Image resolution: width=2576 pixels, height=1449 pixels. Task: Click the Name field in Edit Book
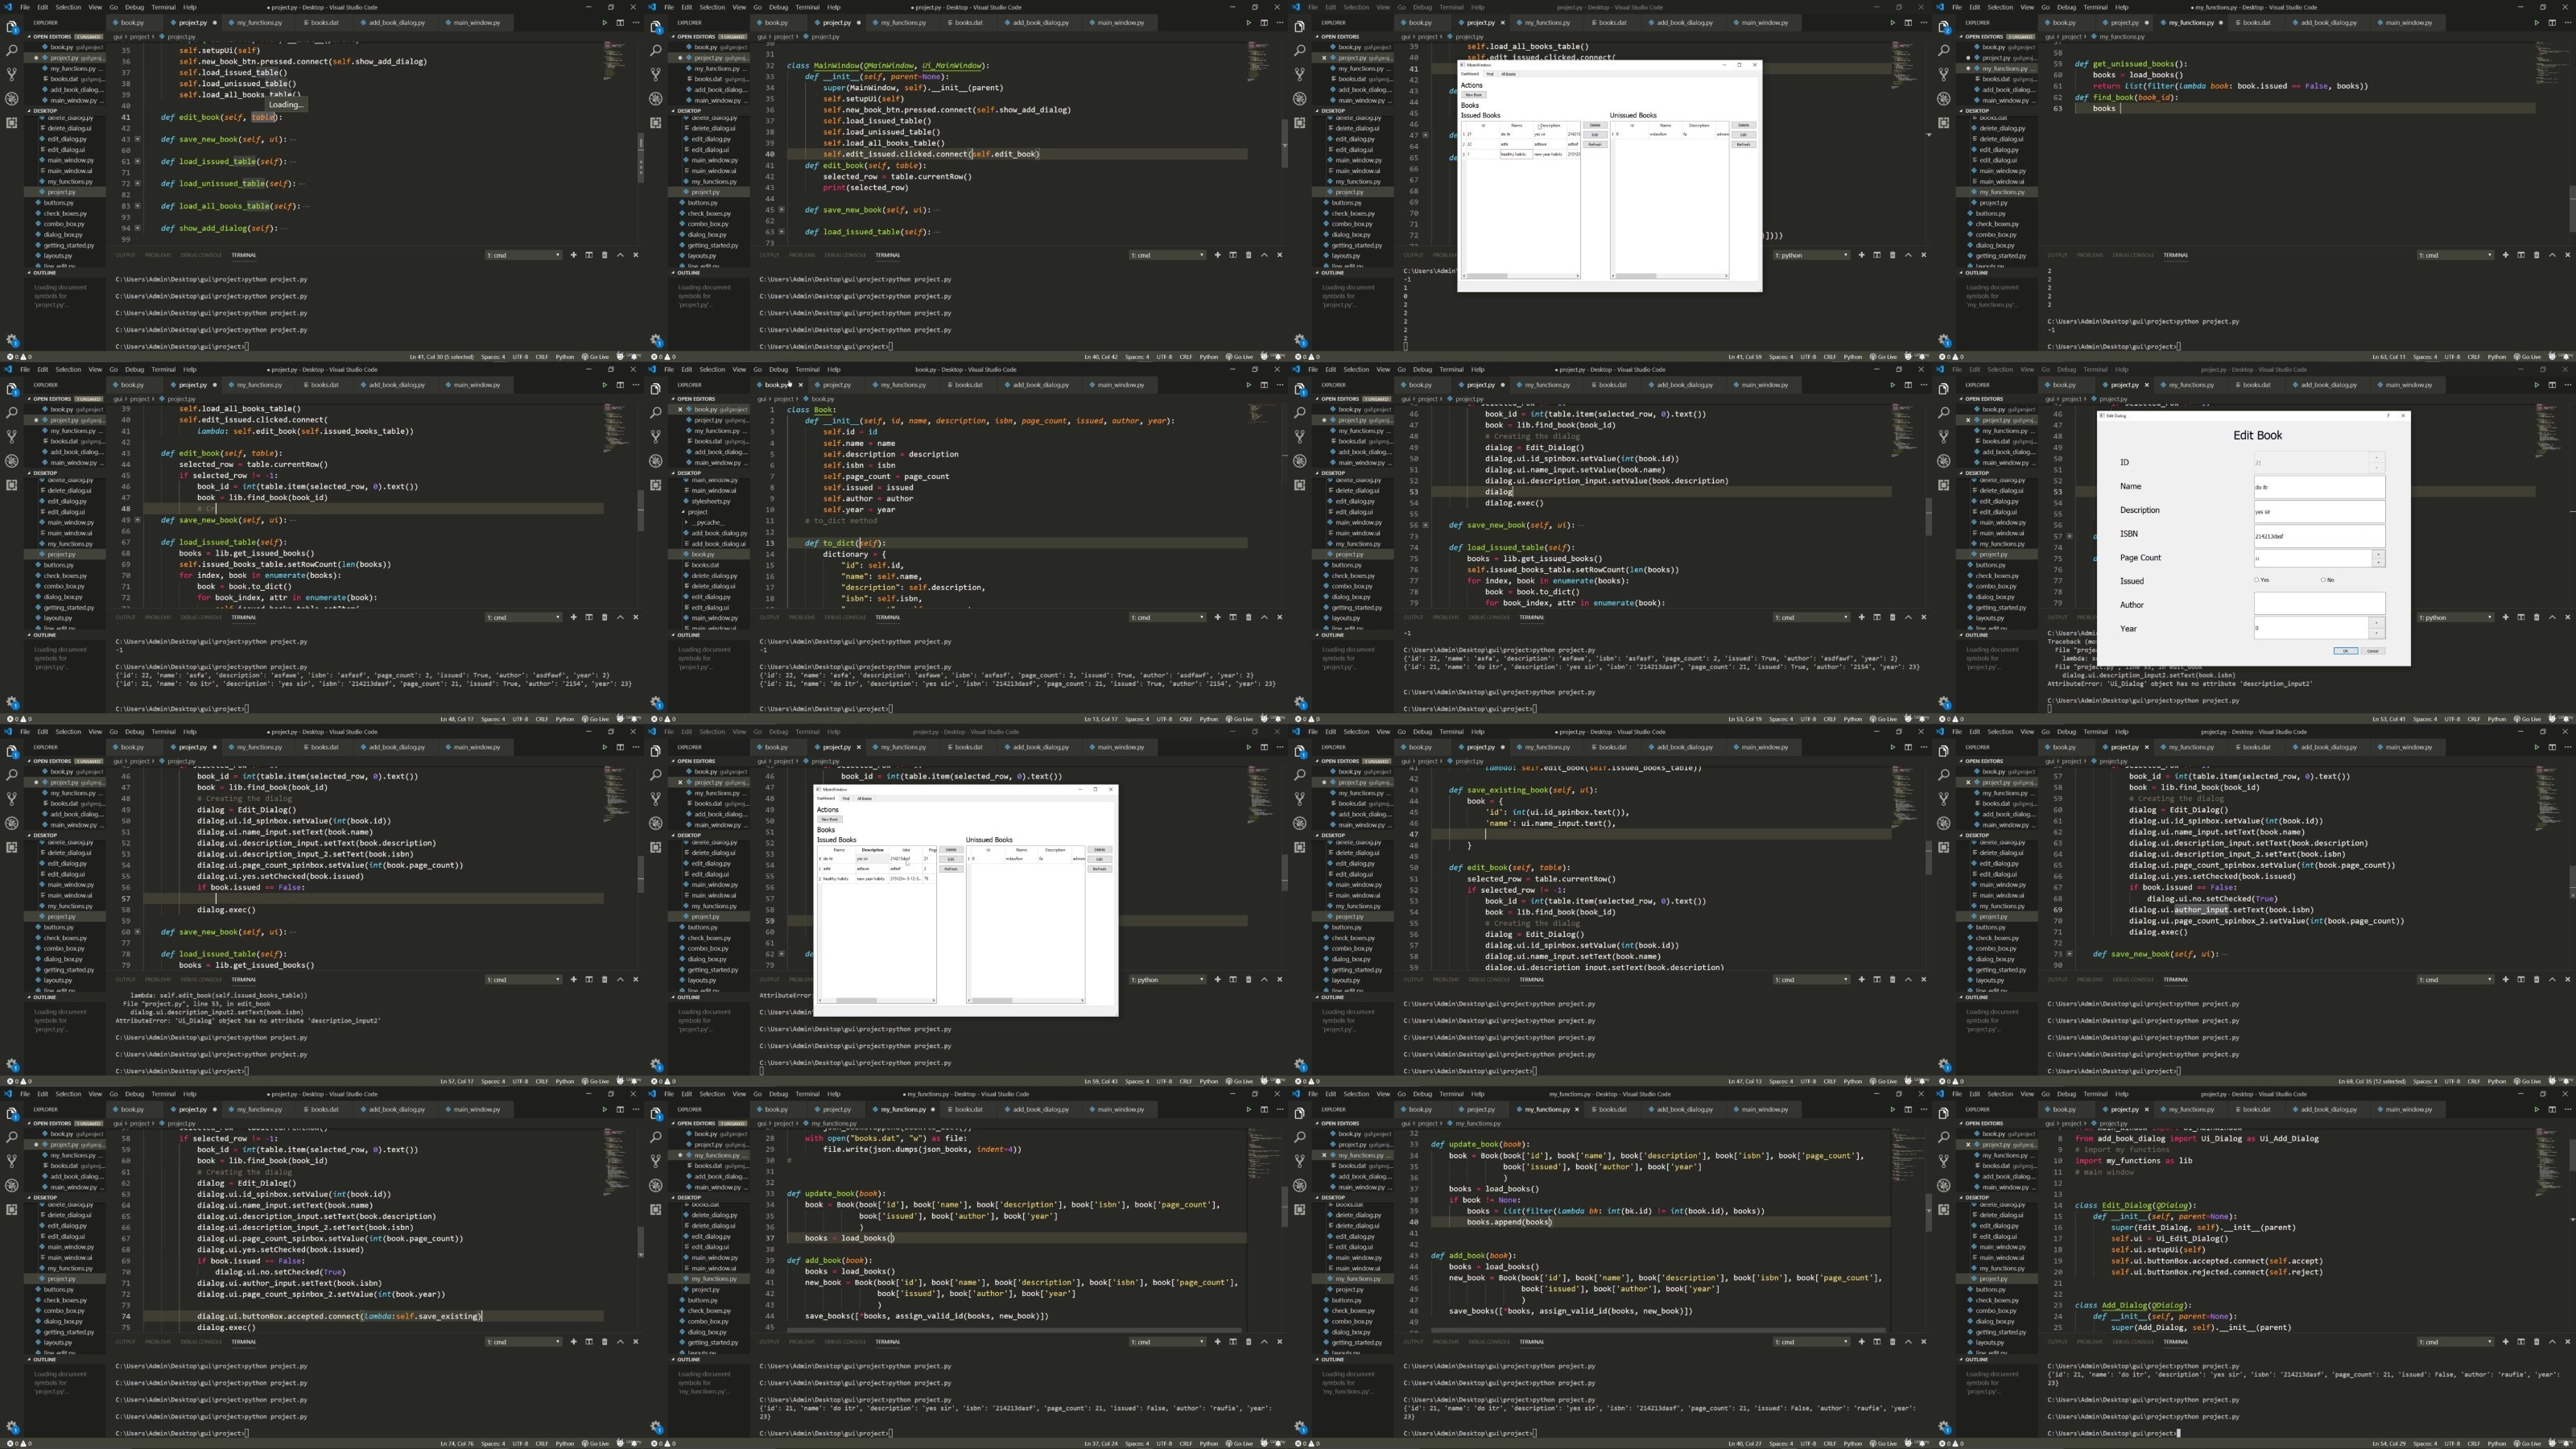pyautogui.click(x=2319, y=487)
